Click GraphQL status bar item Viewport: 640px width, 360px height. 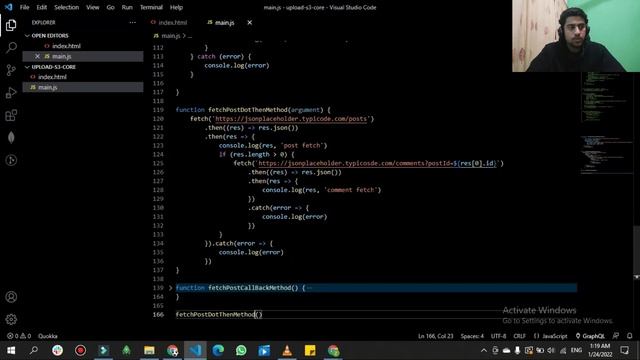(590, 336)
